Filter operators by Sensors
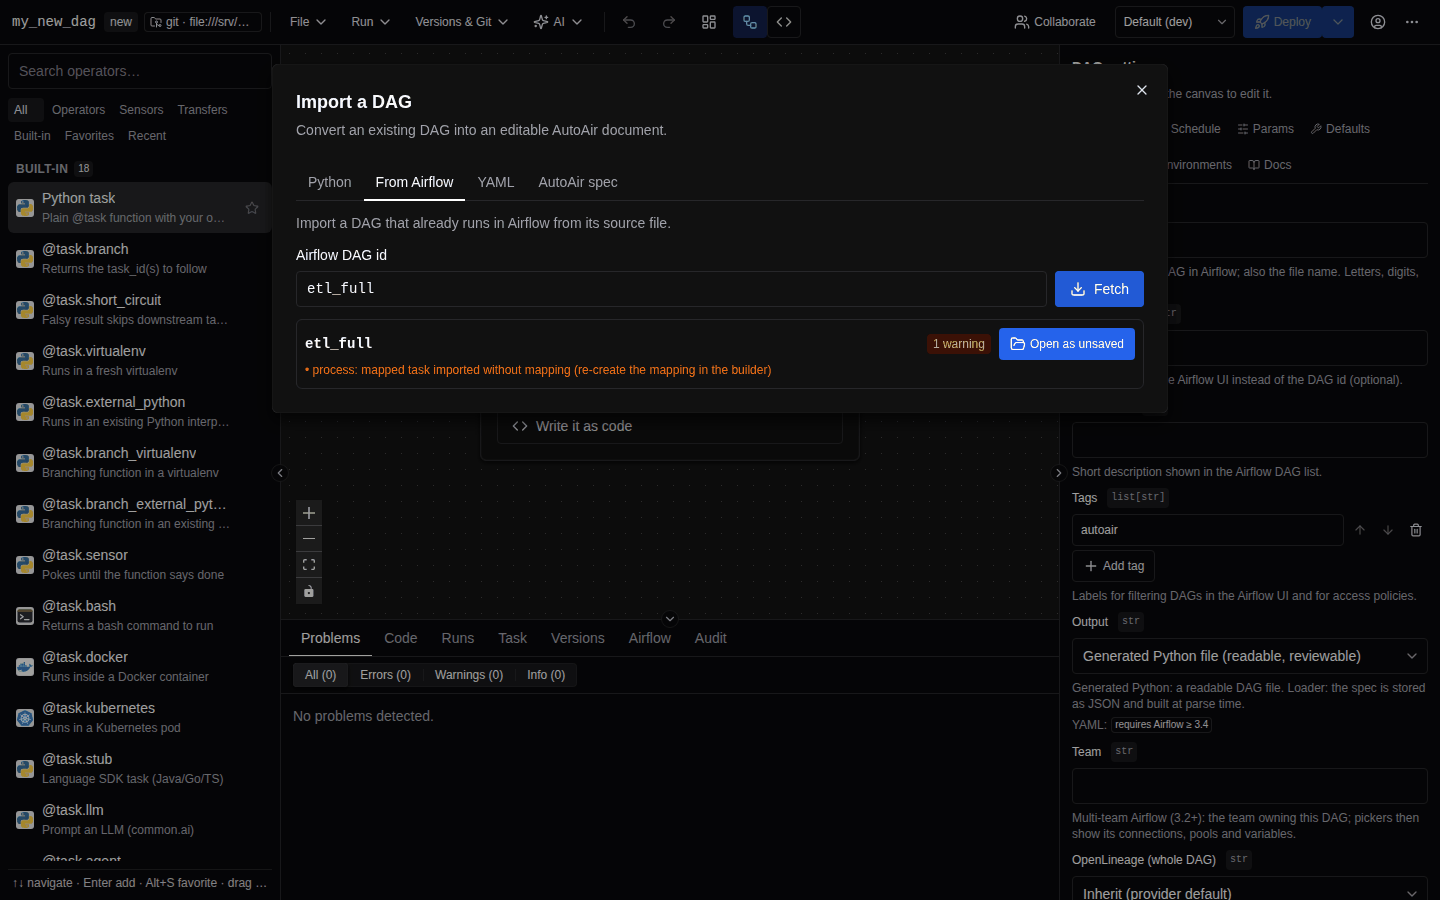This screenshot has width=1440, height=900. [x=141, y=110]
